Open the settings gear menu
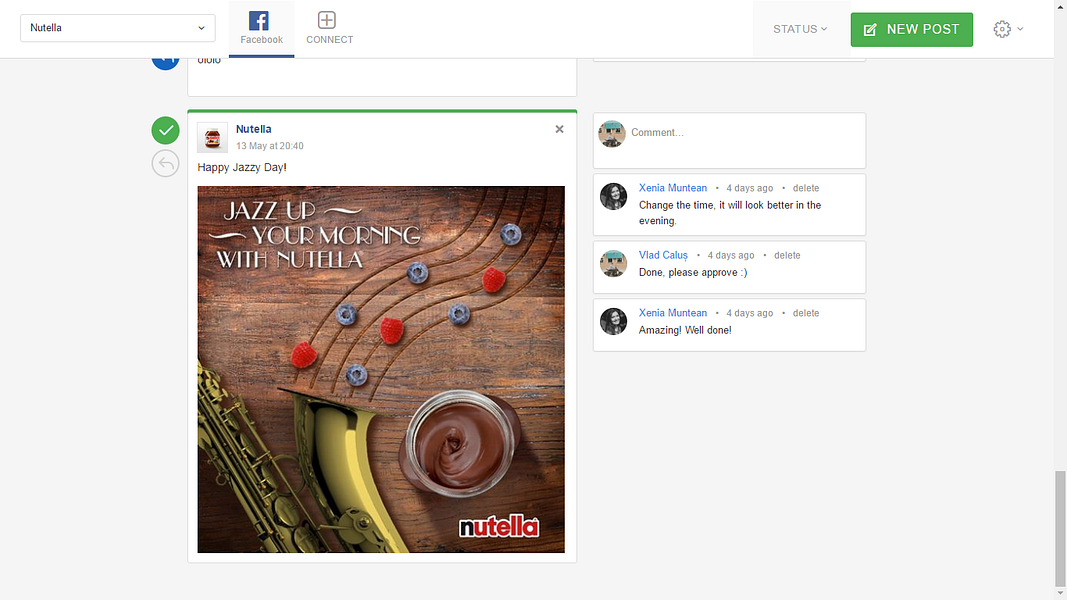Viewport: 1067px width, 600px height. tap(1002, 29)
